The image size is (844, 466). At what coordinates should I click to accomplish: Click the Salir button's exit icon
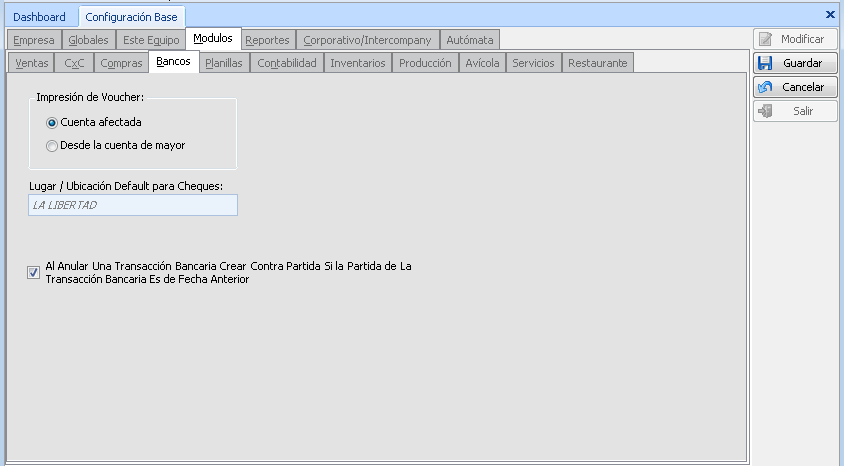point(766,111)
